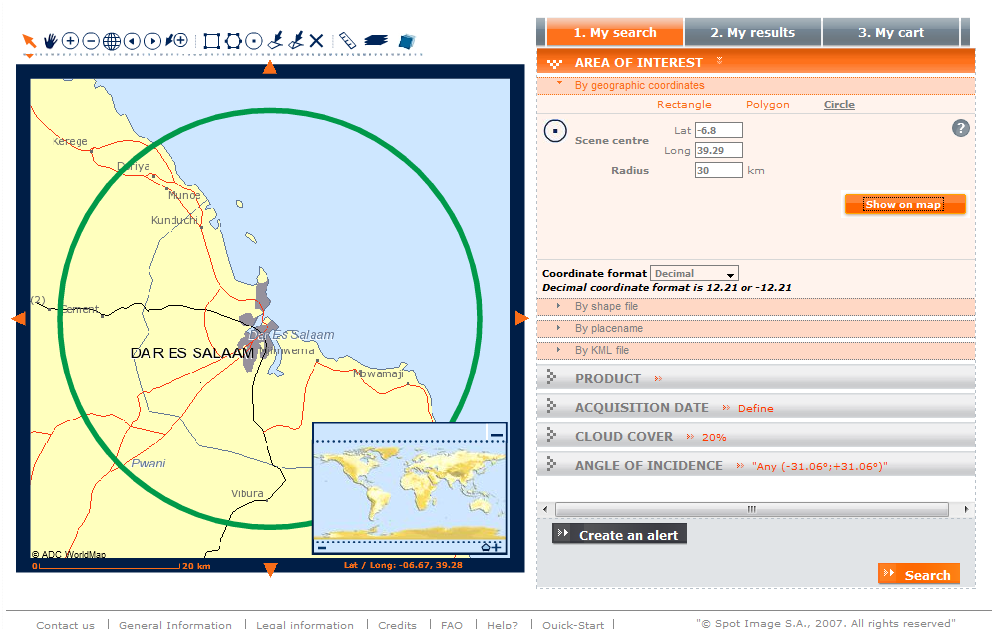Viewport: 994px width, 631px height.
Task: Click Create an alert button
Action: point(619,535)
